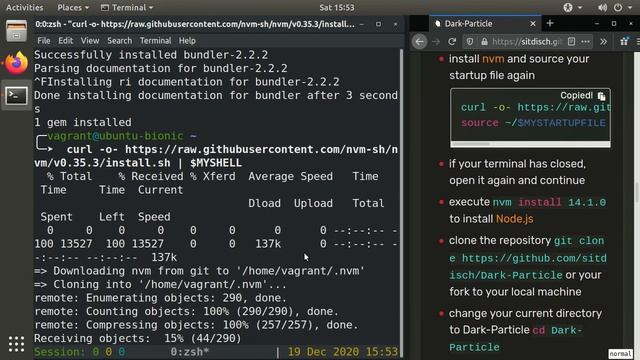This screenshot has width=640, height=360.
Task: Launch Firefox from the Ubuntu dock
Action: pyautogui.click(x=16, y=63)
